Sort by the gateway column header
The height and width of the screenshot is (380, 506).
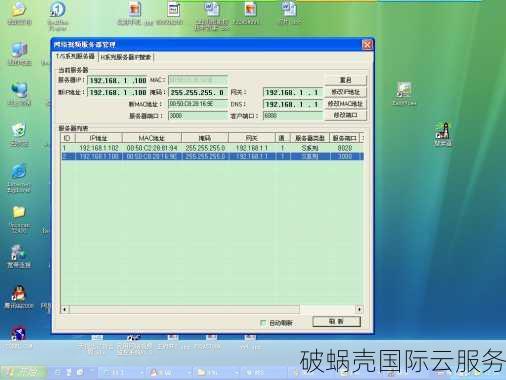[251, 138]
